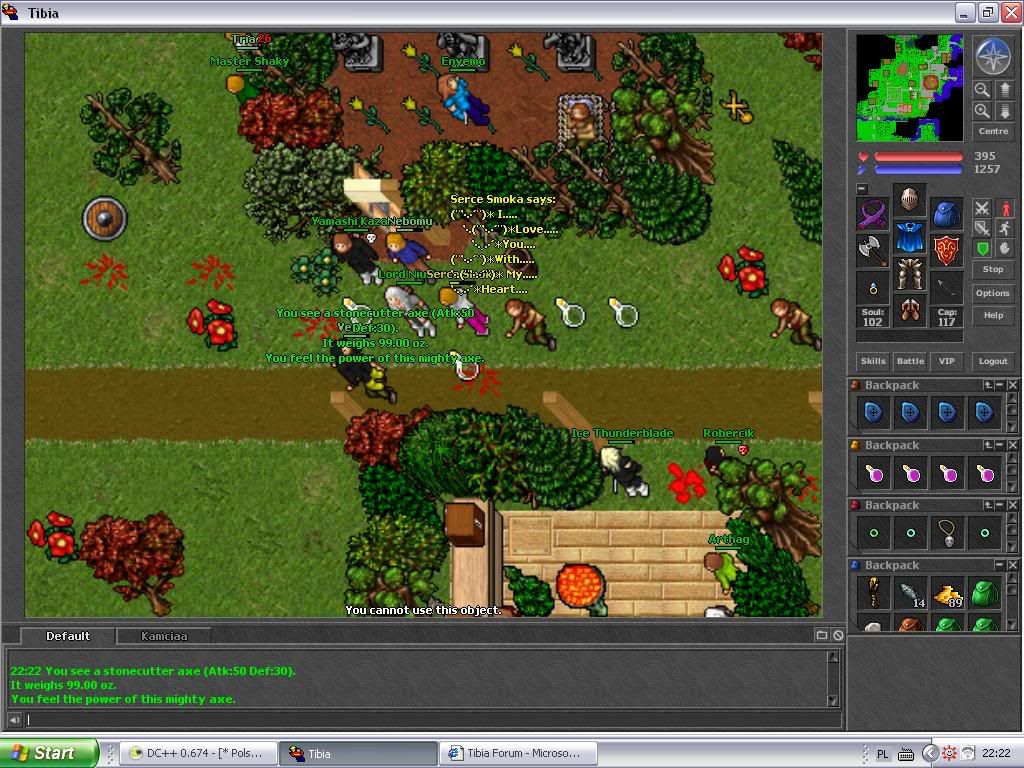
Task: Toggle chat volume speaker button
Action: pyautogui.click(x=14, y=720)
